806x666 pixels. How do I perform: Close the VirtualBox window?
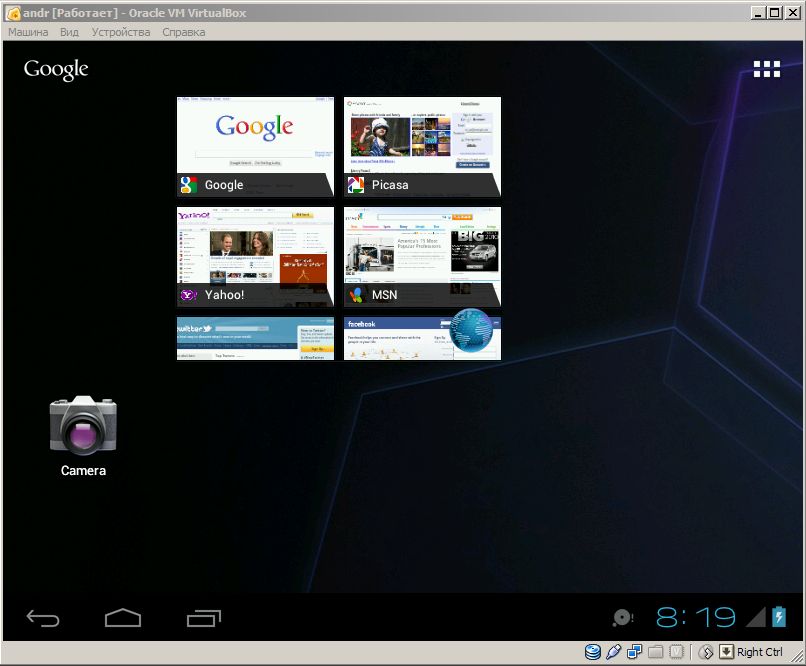click(x=793, y=13)
